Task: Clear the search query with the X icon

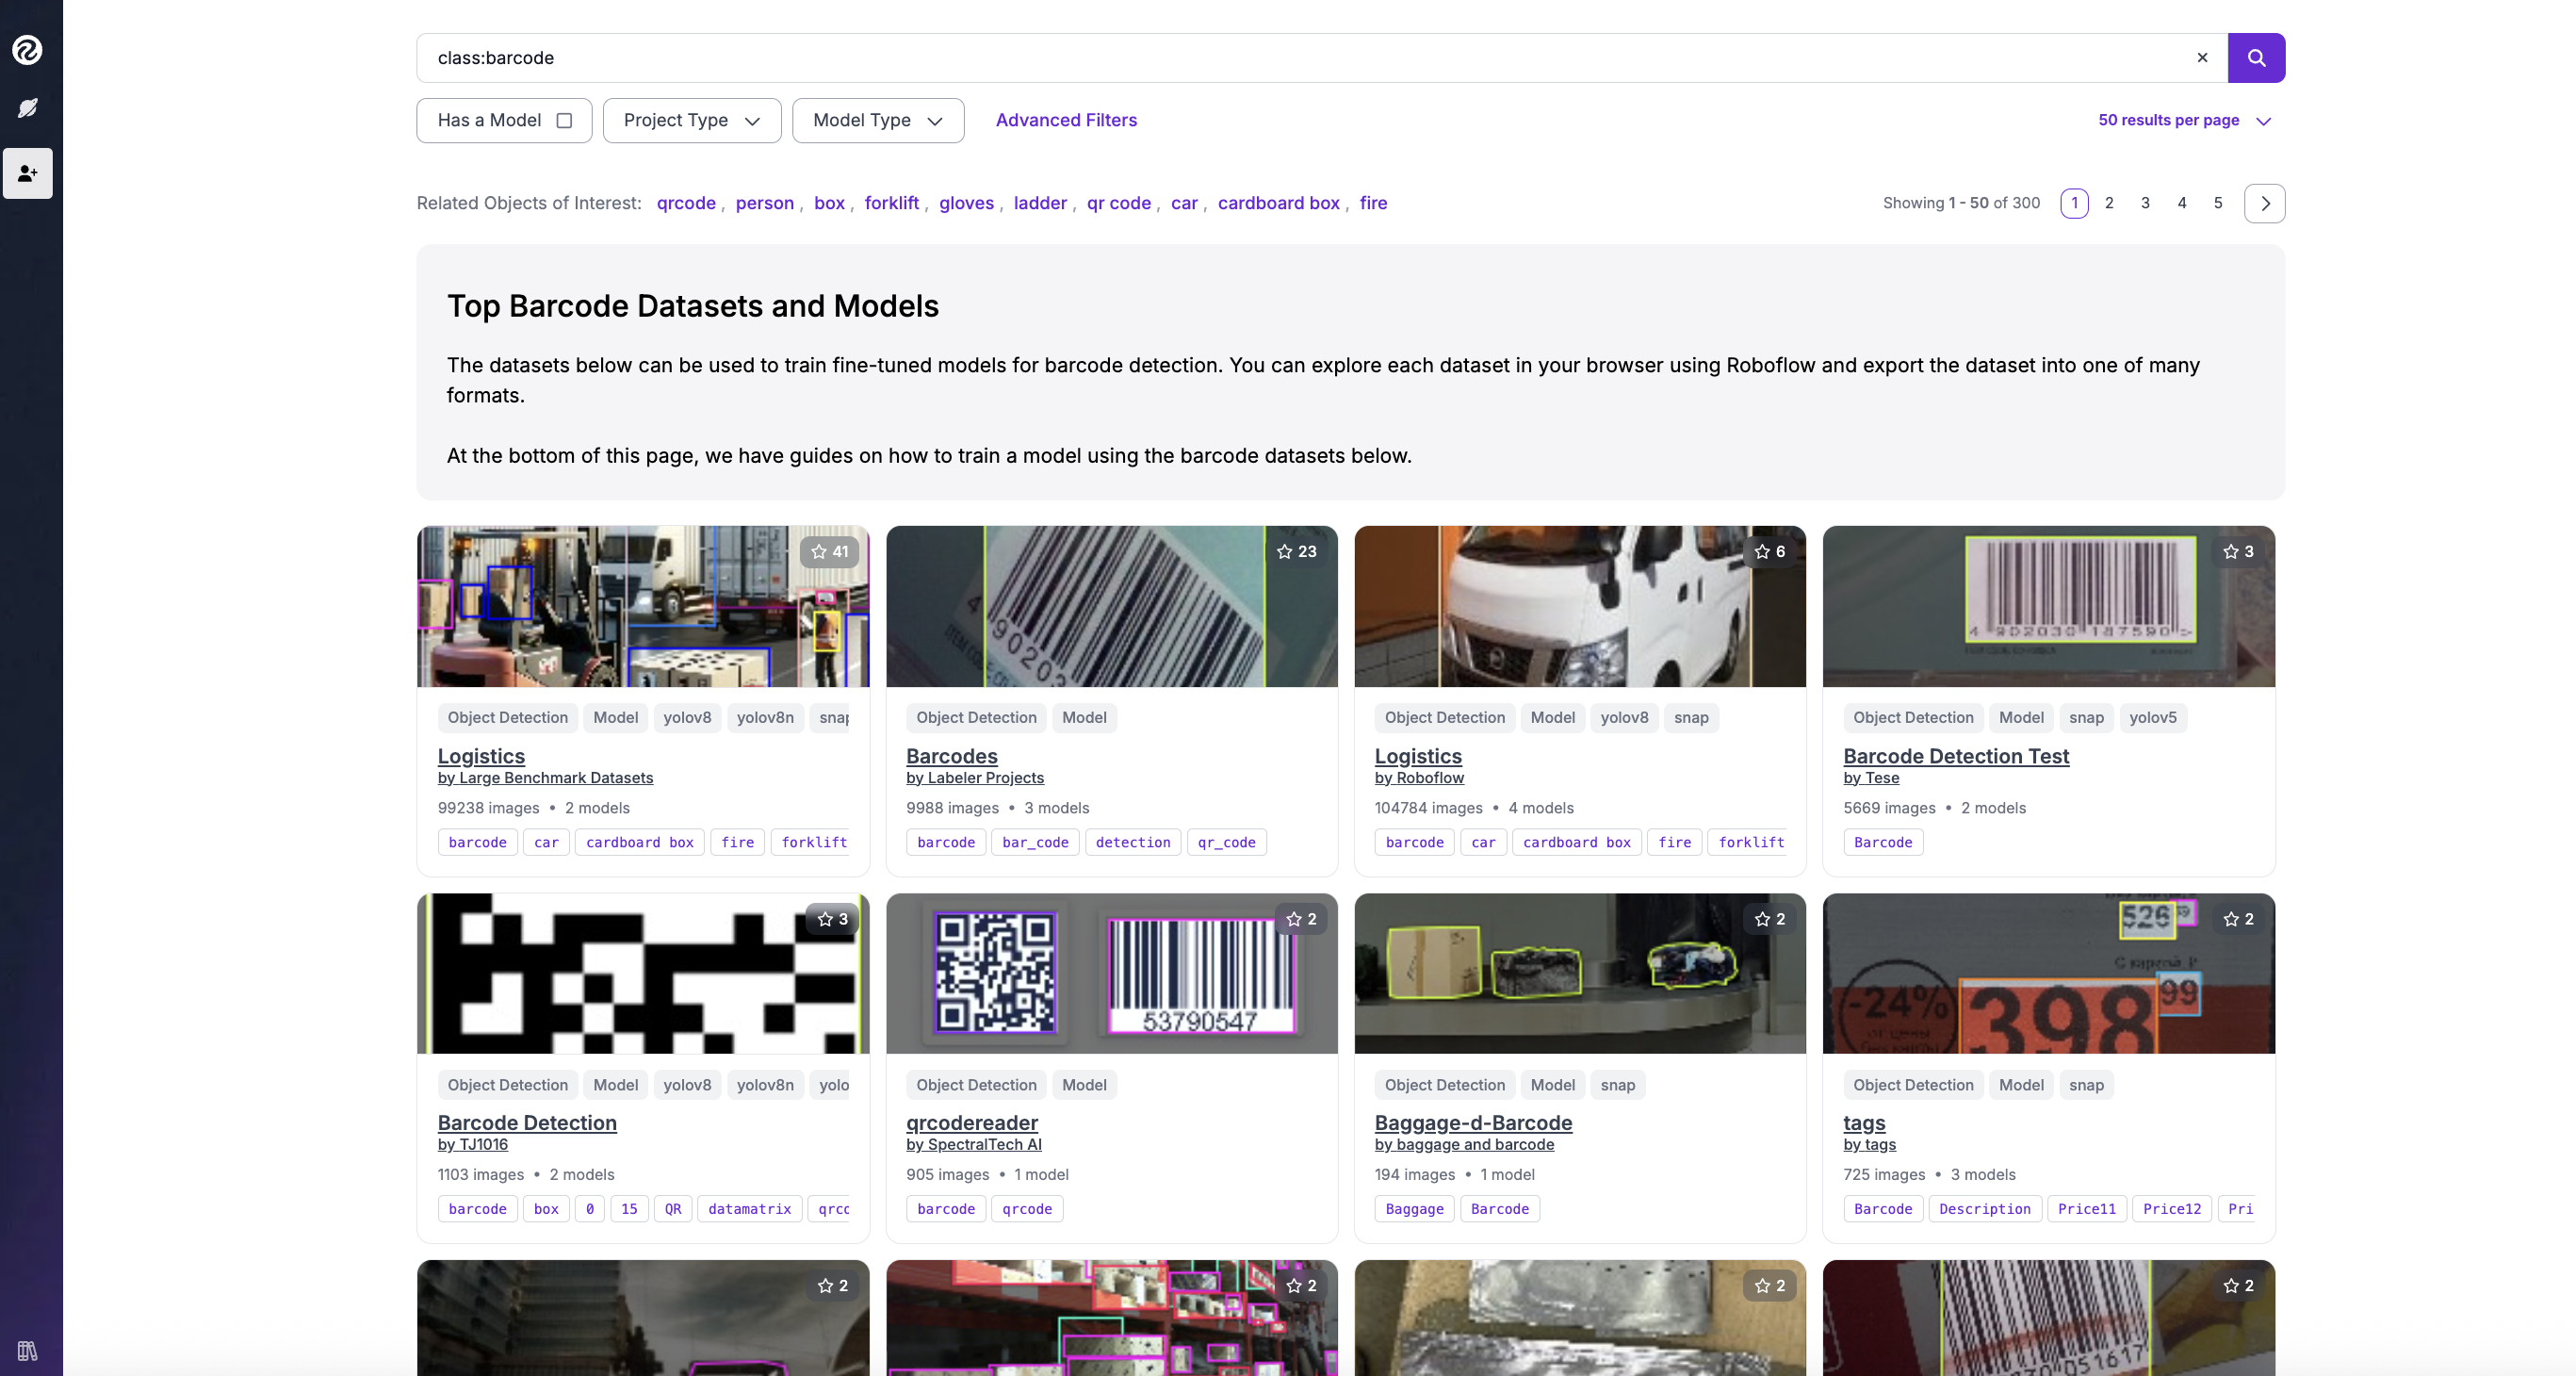Action: point(2202,58)
